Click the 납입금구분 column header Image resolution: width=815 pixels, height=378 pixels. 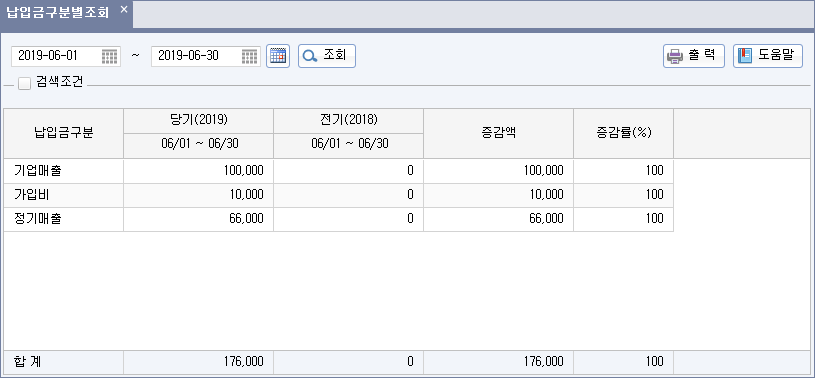coord(63,133)
